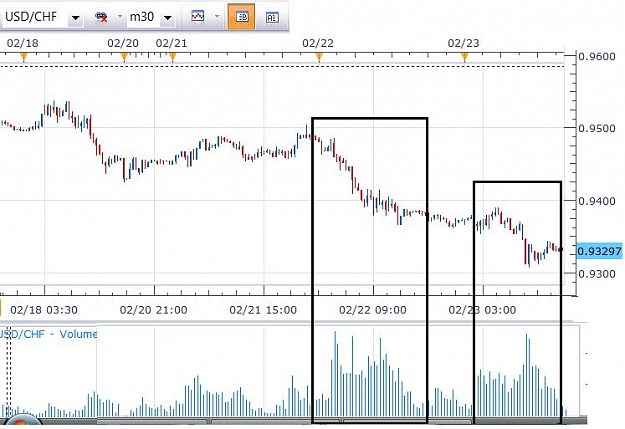
Task: Expand the small arrow beside the red X icon
Action: click(x=120, y=17)
